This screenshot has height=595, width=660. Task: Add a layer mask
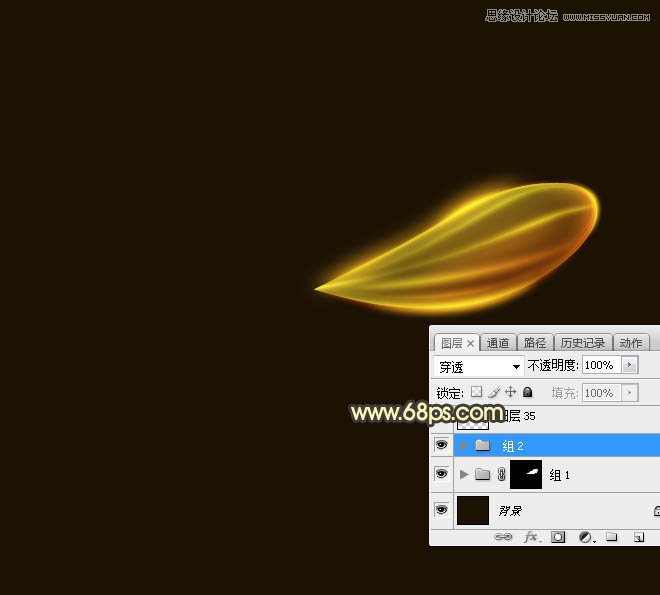click(558, 537)
